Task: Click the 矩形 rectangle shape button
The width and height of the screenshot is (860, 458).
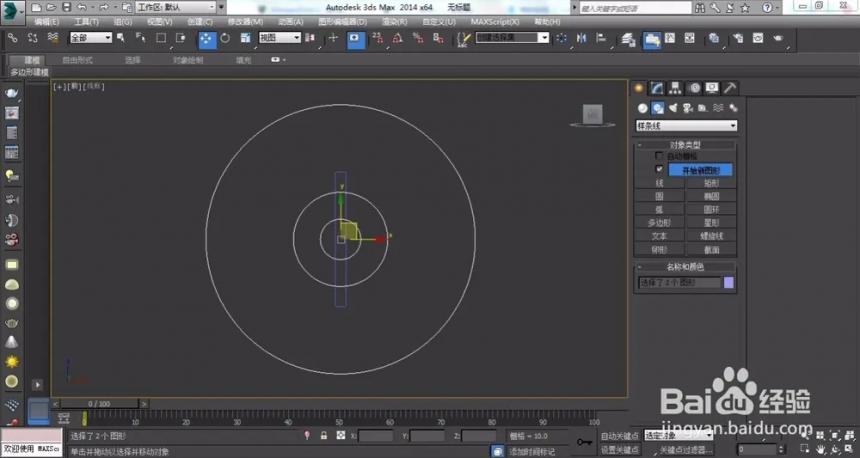Action: click(x=711, y=183)
